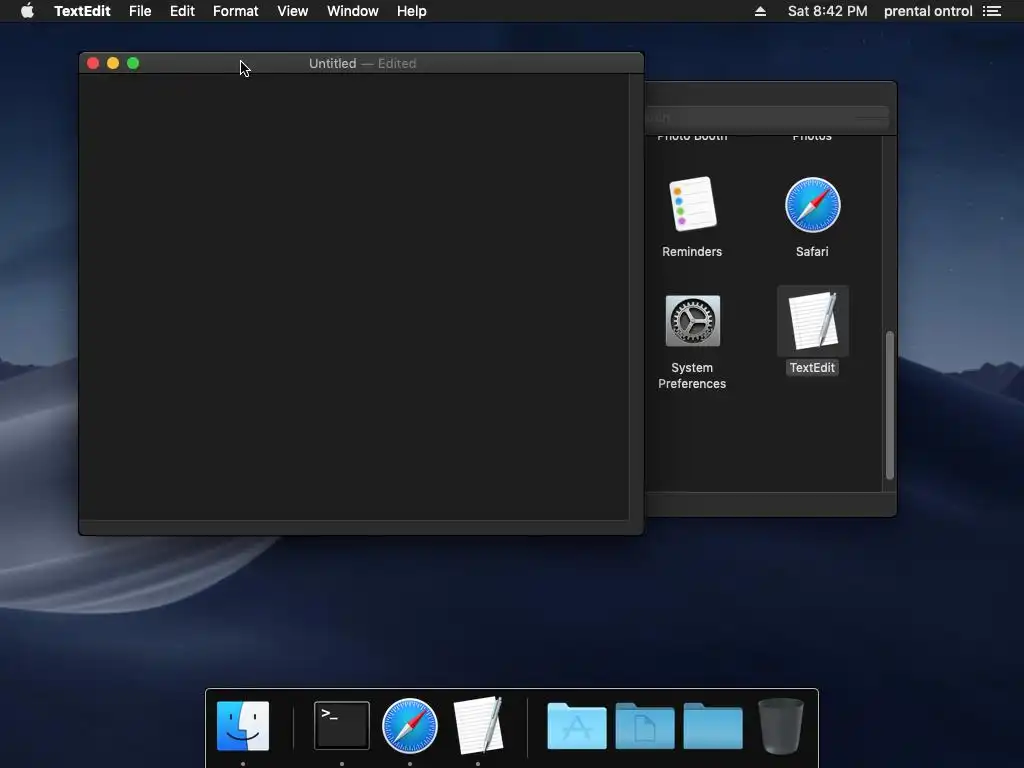
Task: Click the System Preferences label
Action: [x=692, y=376]
